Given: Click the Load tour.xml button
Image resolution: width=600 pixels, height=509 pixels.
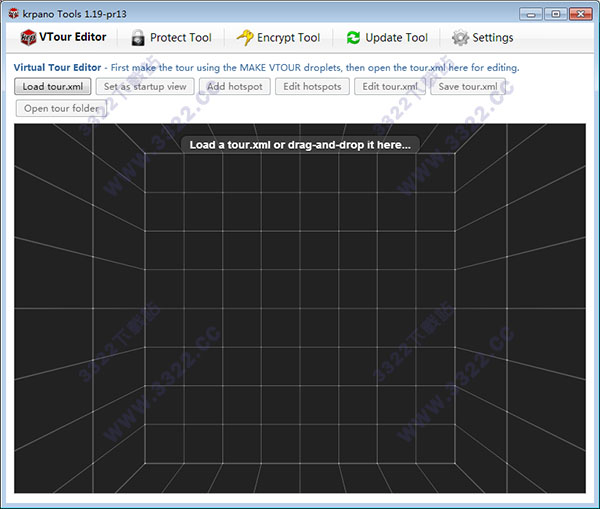Looking at the screenshot, I should click(x=53, y=86).
